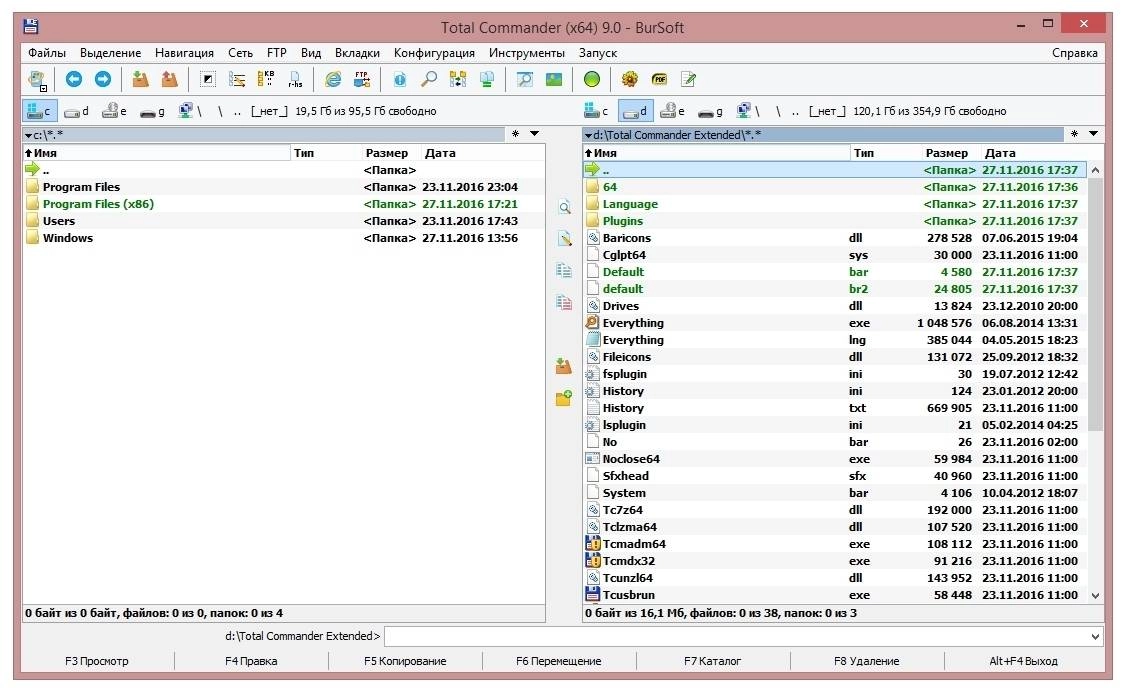Click the F8 Удаление button

click(x=866, y=661)
